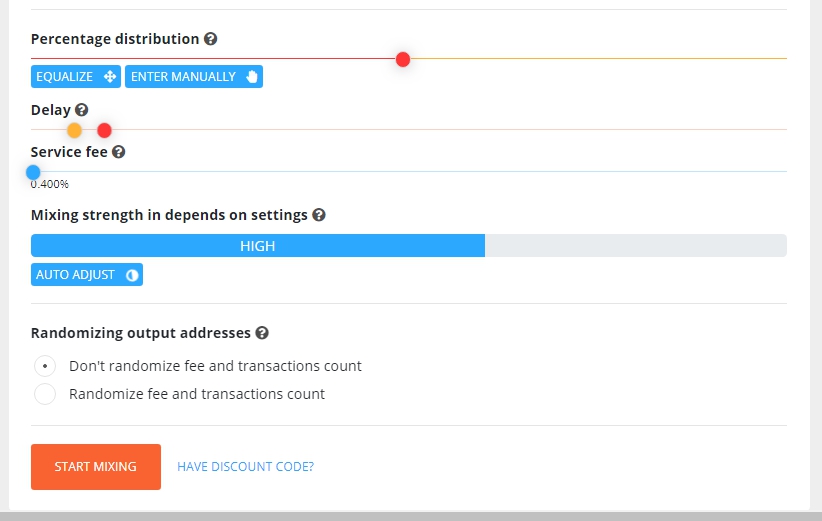
Task: Click the yellow section of Percentage distribution track
Action: pyautogui.click(x=600, y=59)
